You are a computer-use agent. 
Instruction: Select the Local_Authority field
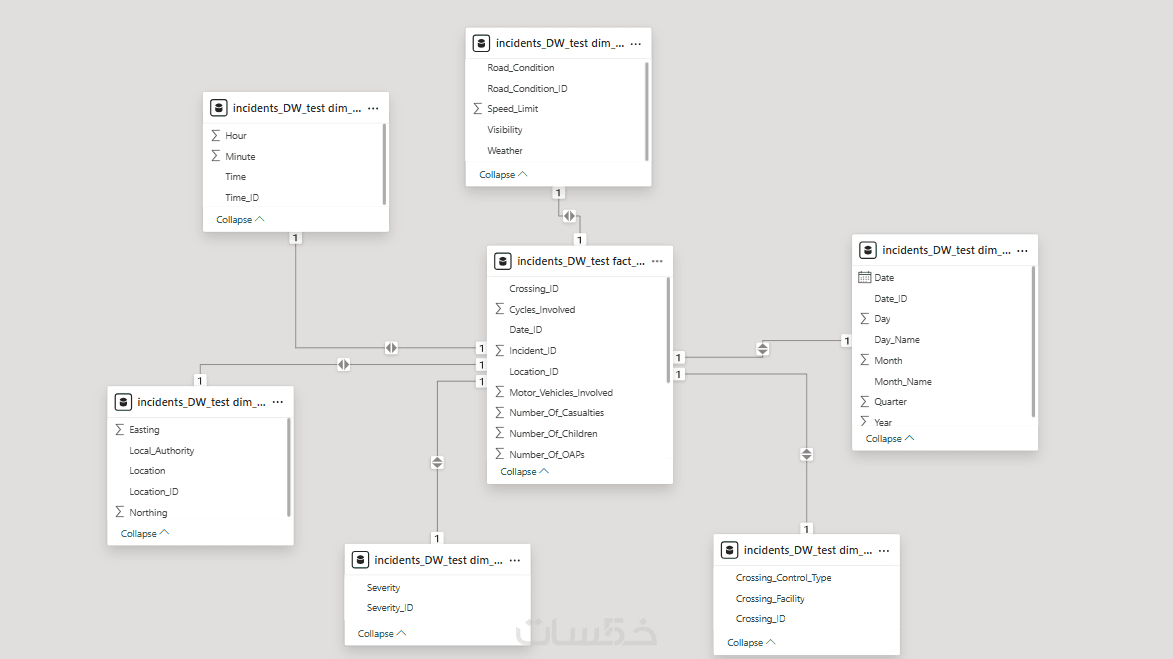tap(161, 451)
